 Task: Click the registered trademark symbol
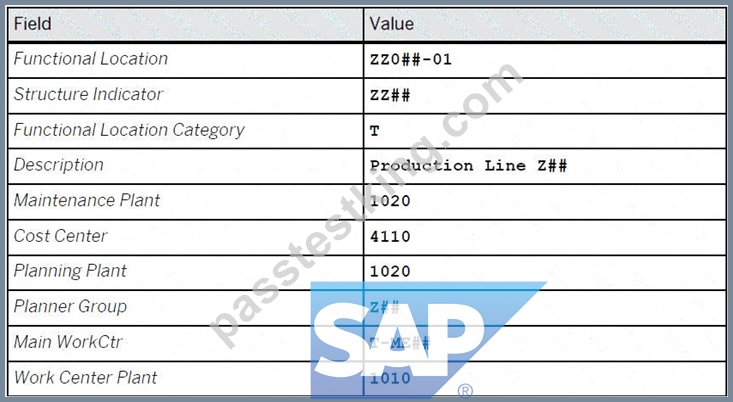point(465,391)
